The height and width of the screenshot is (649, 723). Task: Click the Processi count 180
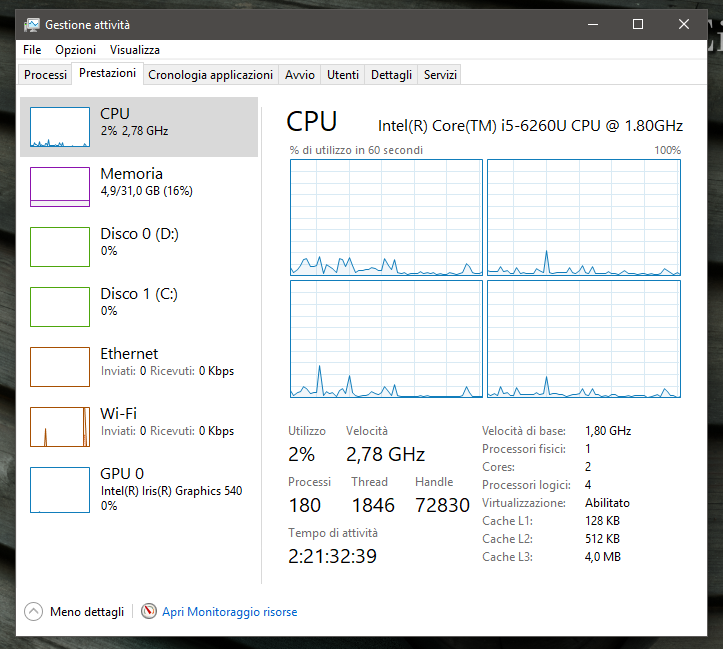pos(305,505)
